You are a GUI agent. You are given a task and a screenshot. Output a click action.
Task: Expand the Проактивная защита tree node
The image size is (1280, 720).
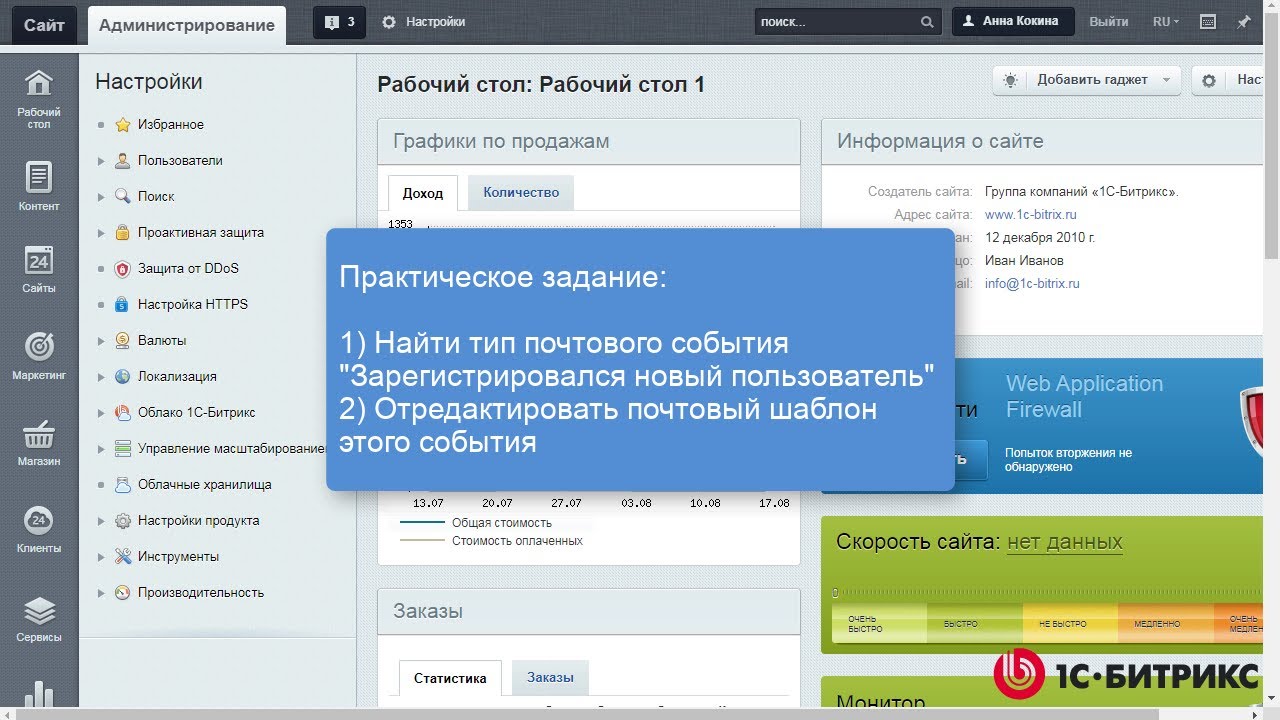(x=101, y=233)
